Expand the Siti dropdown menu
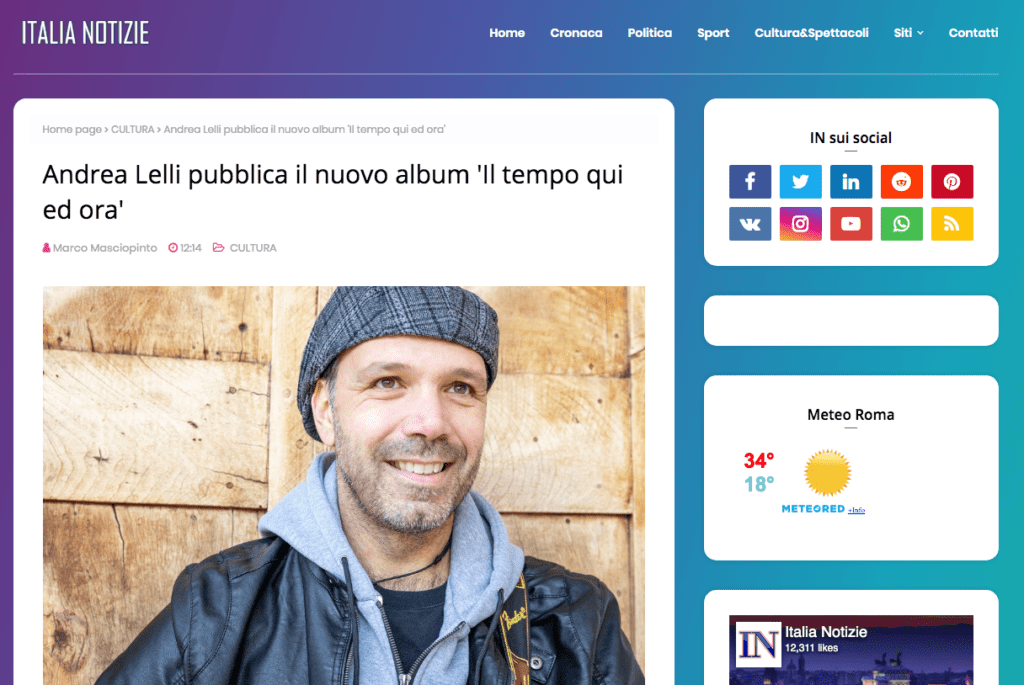This screenshot has width=1024, height=685. (908, 33)
